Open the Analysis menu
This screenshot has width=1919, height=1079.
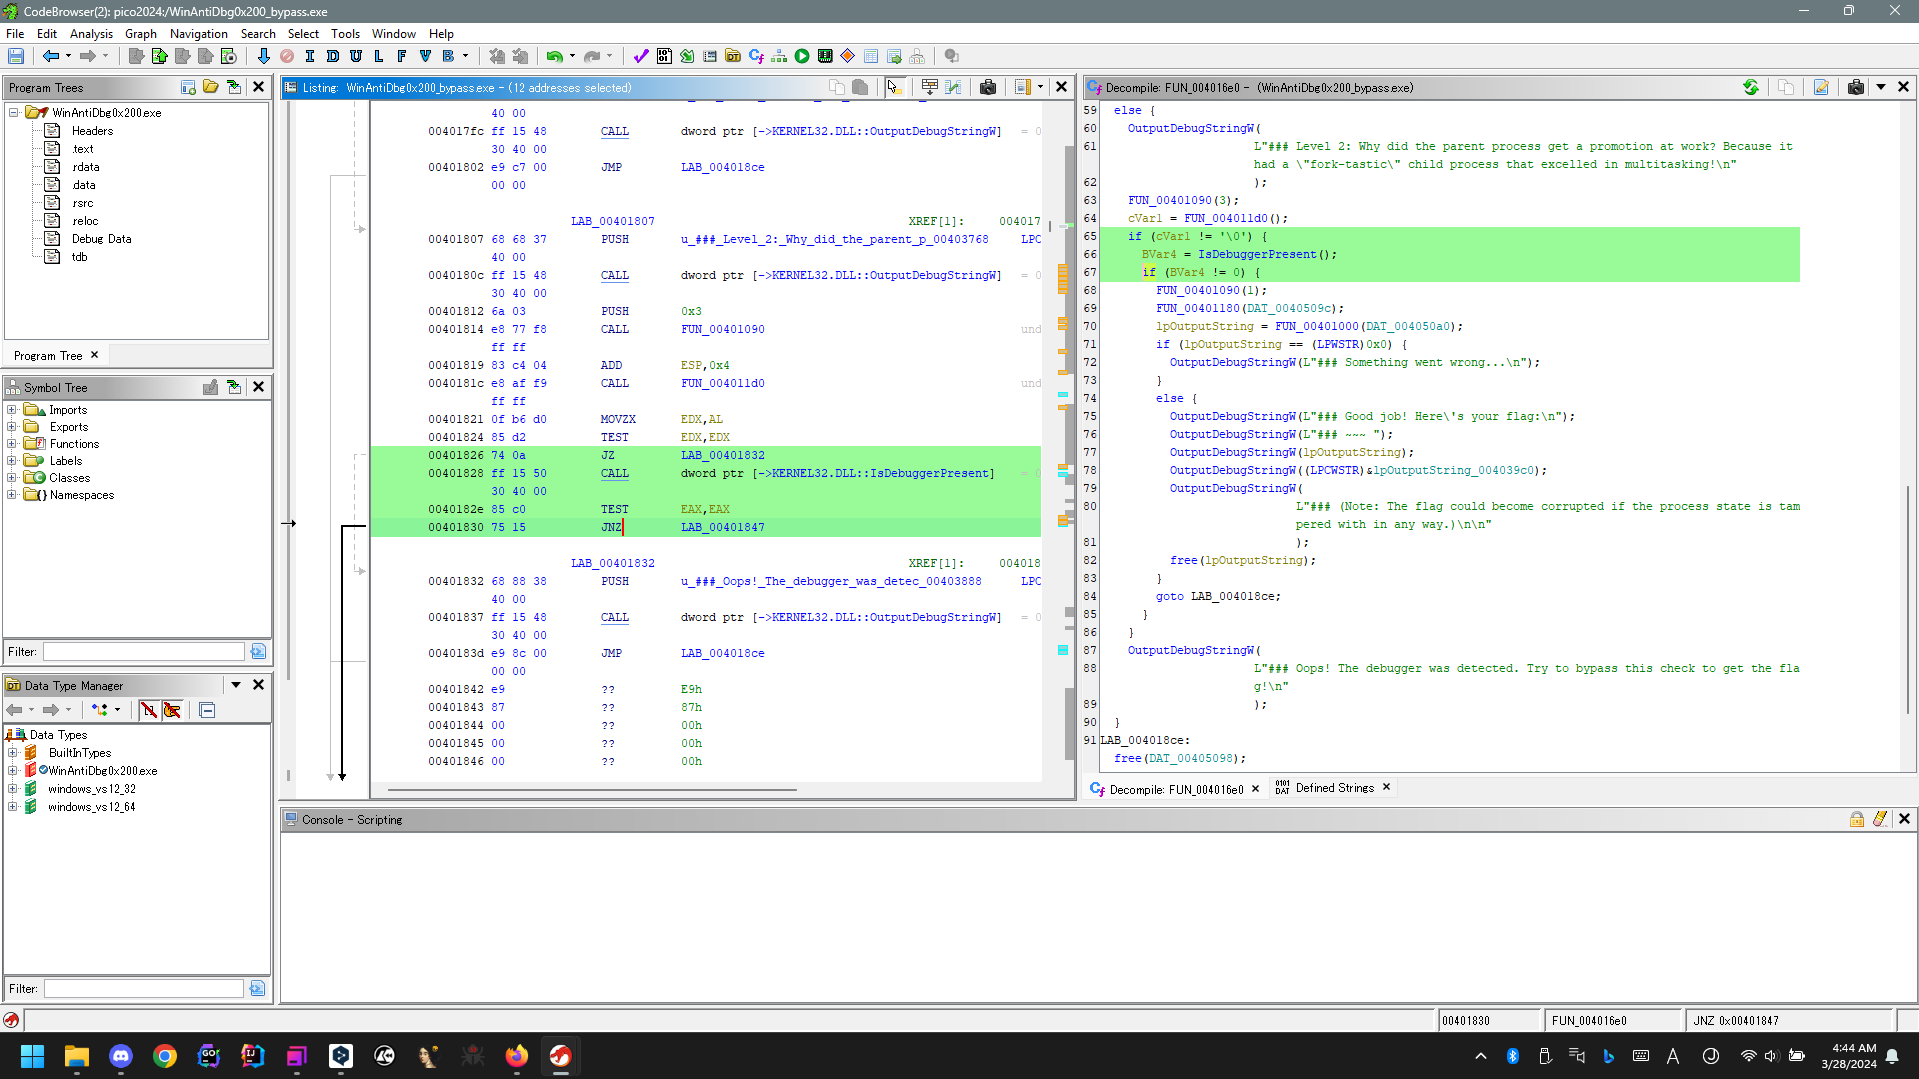click(x=91, y=33)
